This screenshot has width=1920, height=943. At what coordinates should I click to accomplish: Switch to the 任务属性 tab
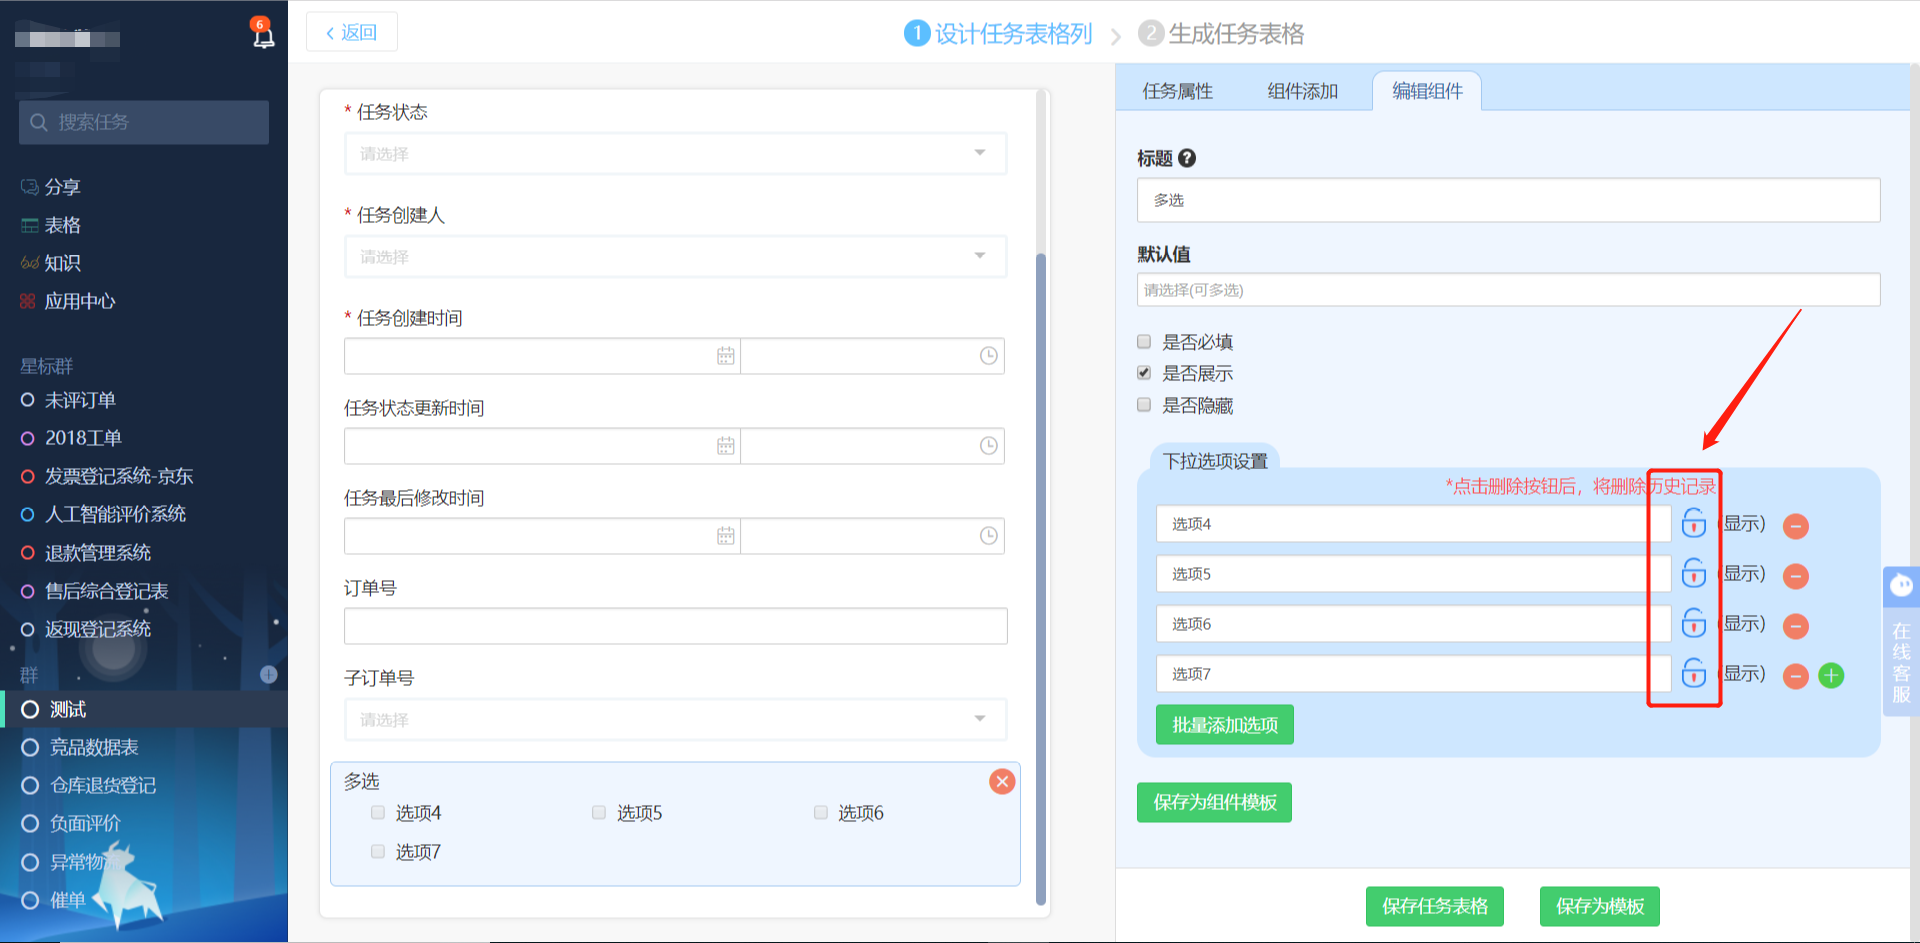1177,91
